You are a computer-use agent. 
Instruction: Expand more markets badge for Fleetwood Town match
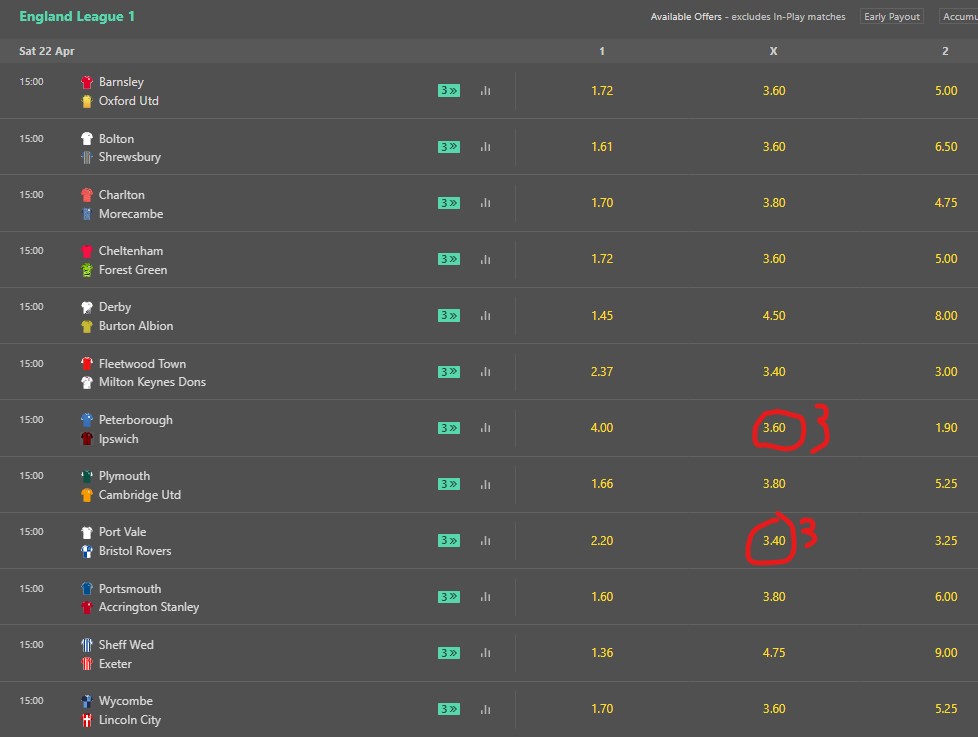(449, 372)
